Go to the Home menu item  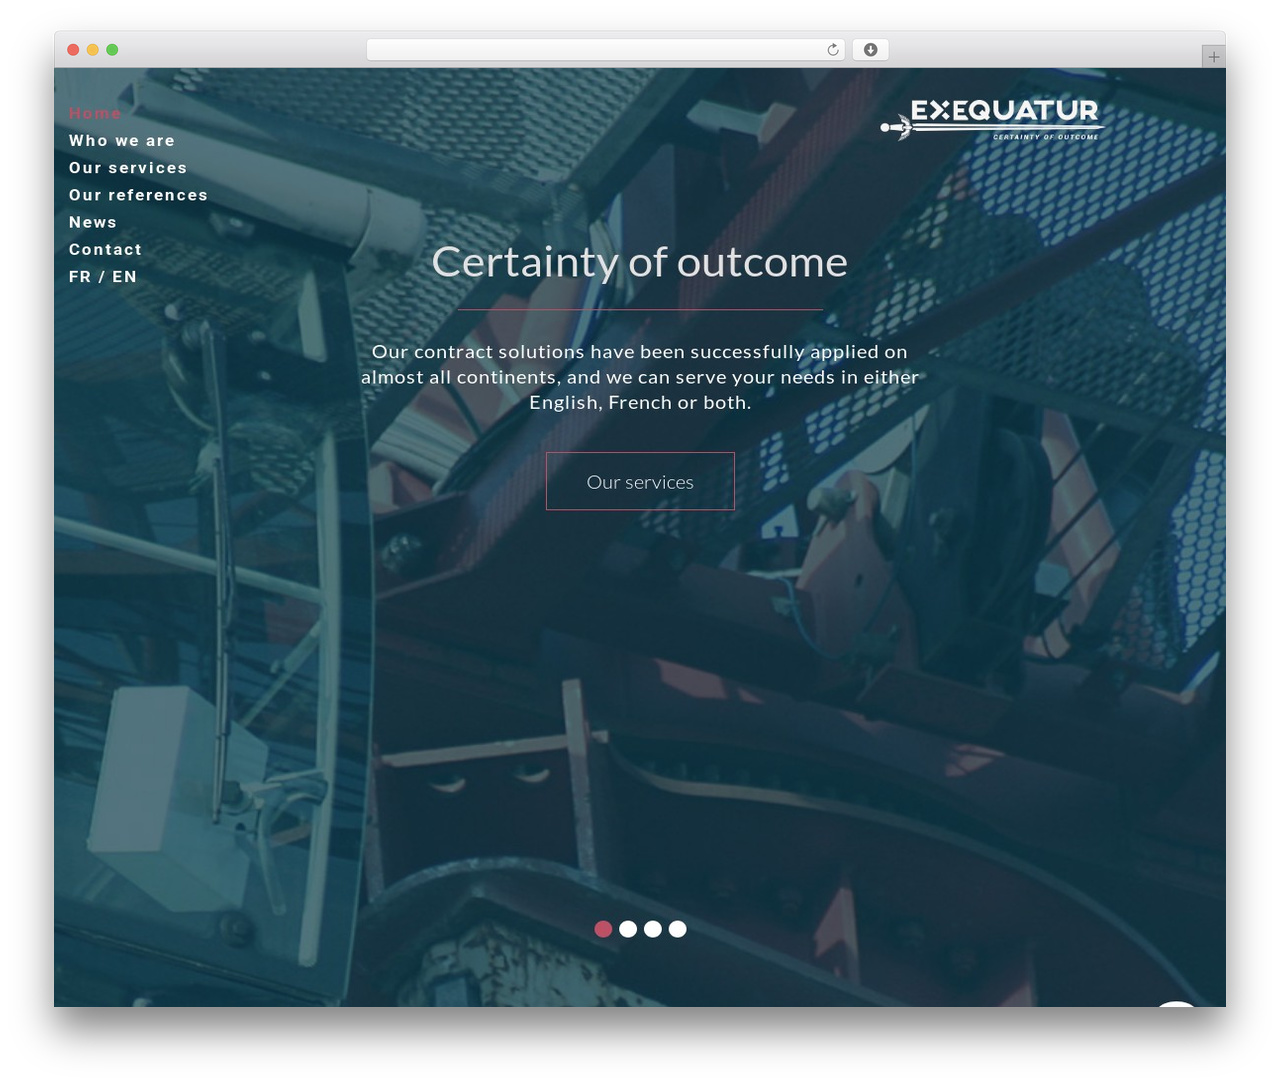coord(95,114)
